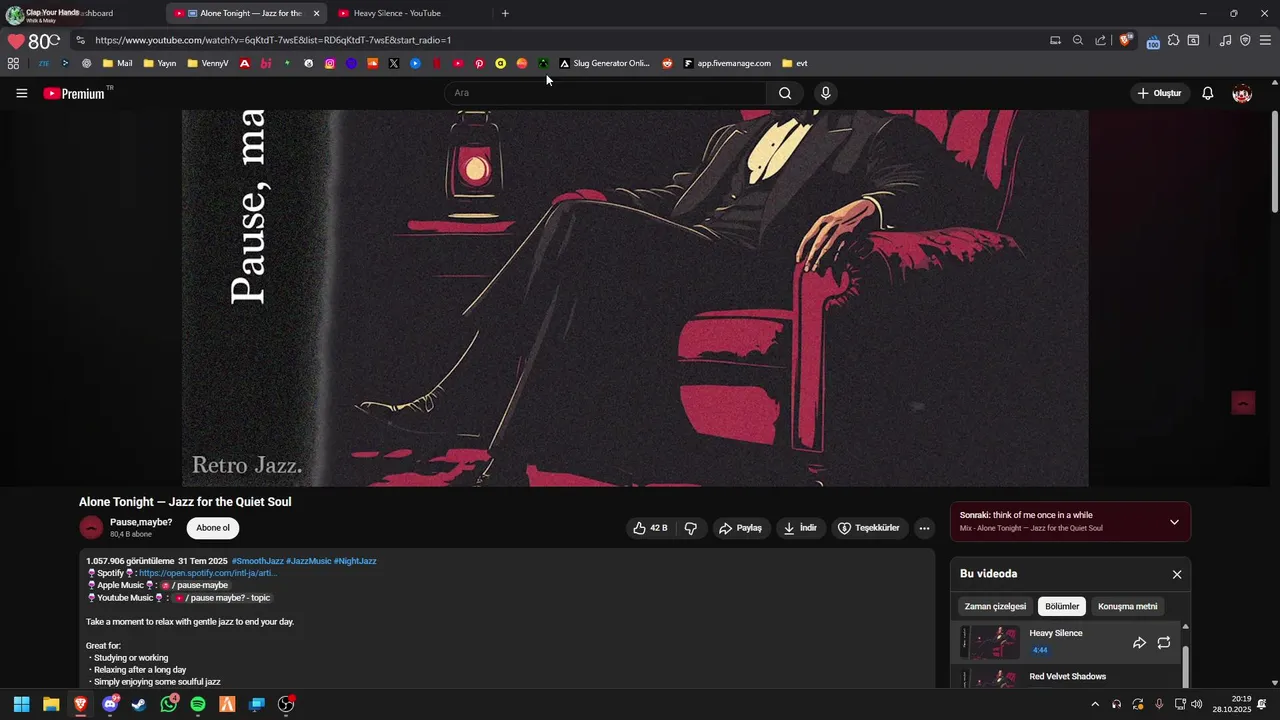Click the Paylaş share button
This screenshot has width=1280, height=720.
point(741,528)
